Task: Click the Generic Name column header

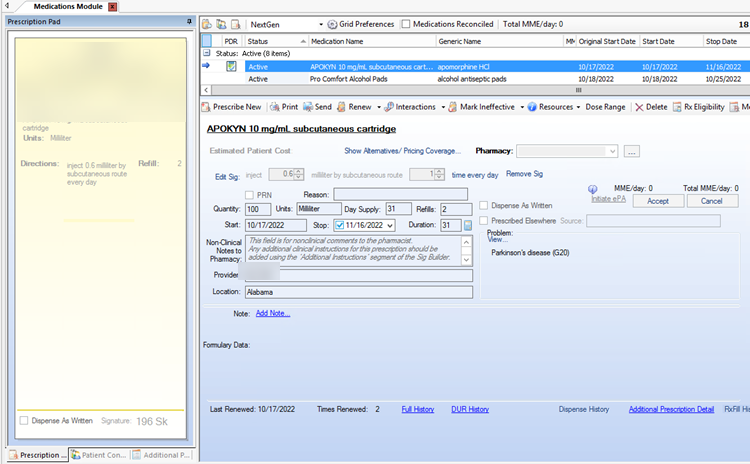Action: (499, 41)
